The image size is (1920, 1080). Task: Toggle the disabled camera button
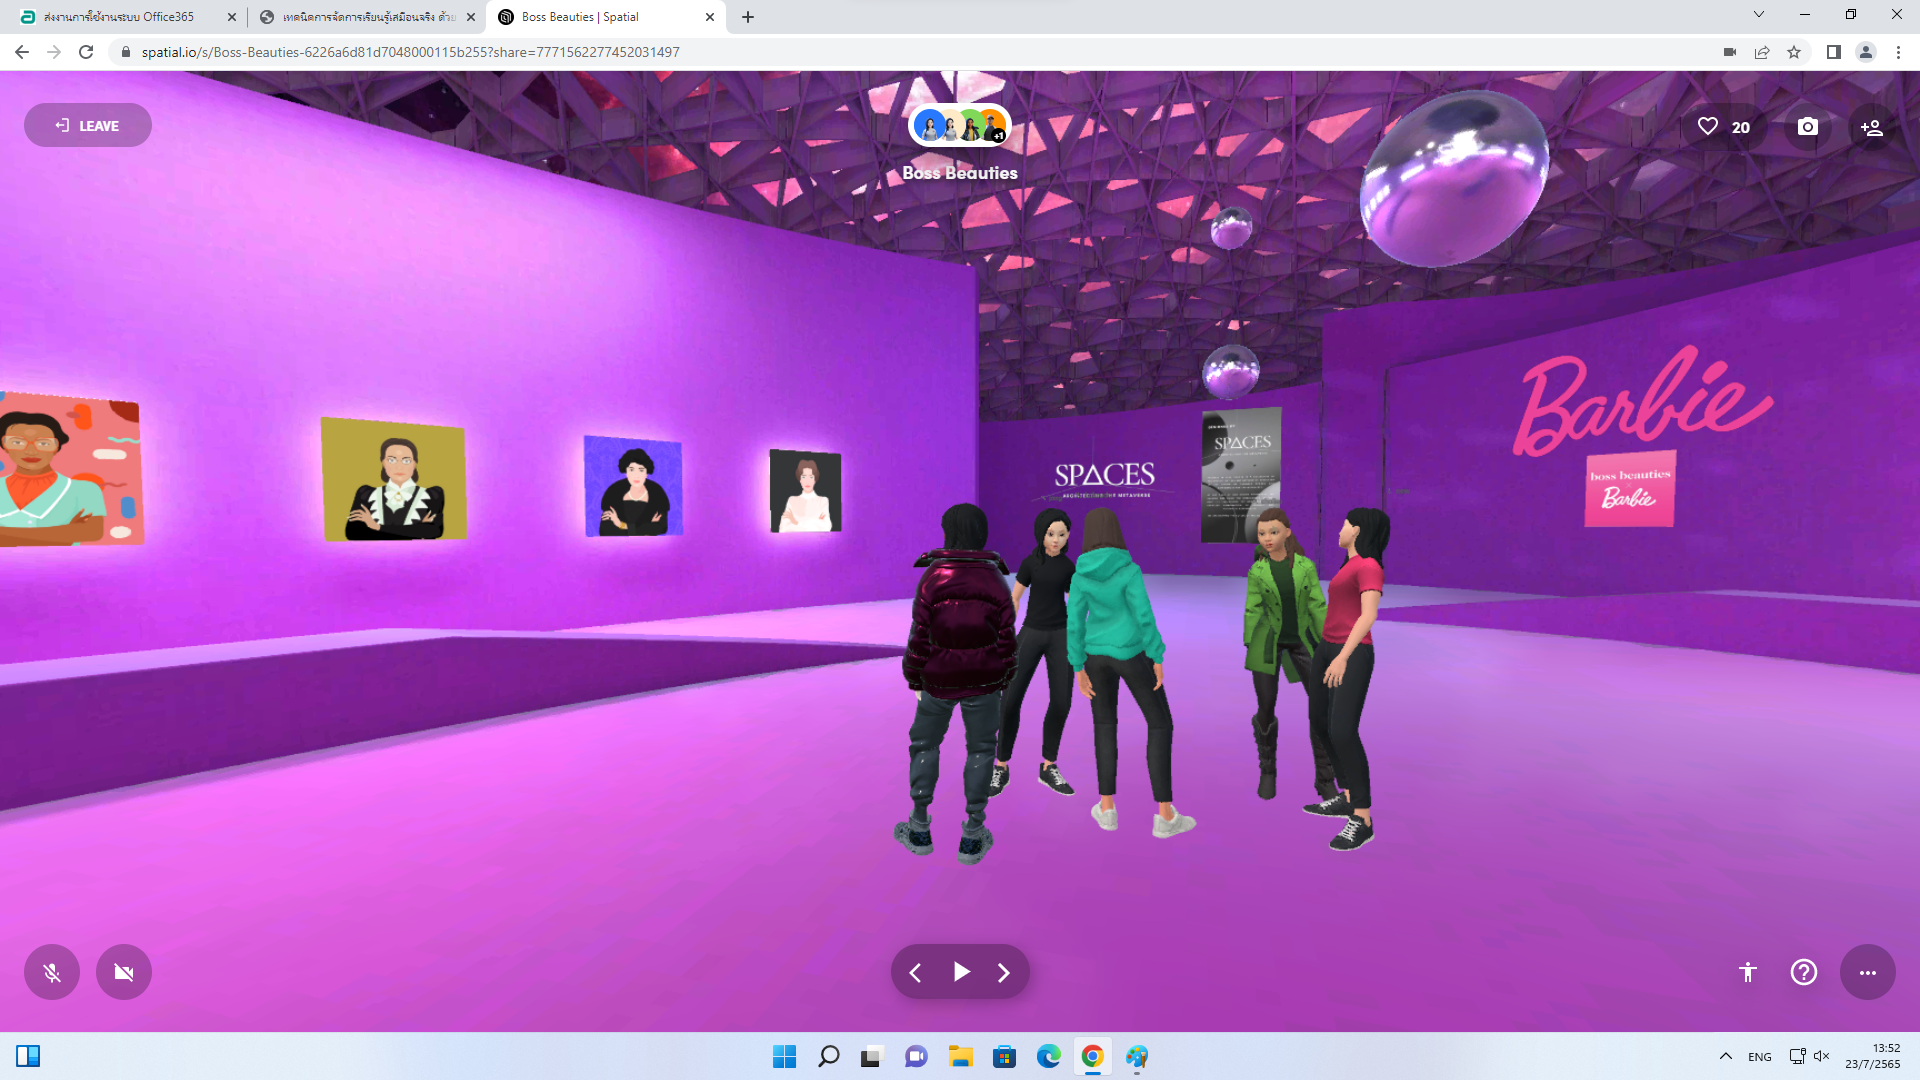[124, 972]
